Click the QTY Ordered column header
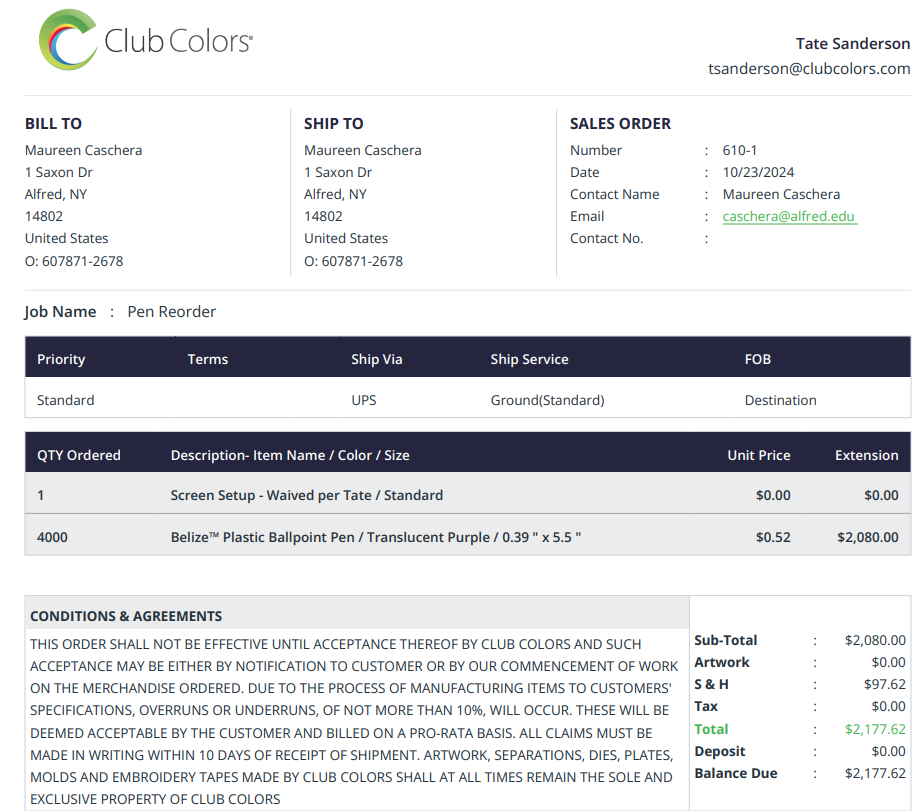Image resolution: width=915 pixels, height=811 pixels. (x=79, y=455)
